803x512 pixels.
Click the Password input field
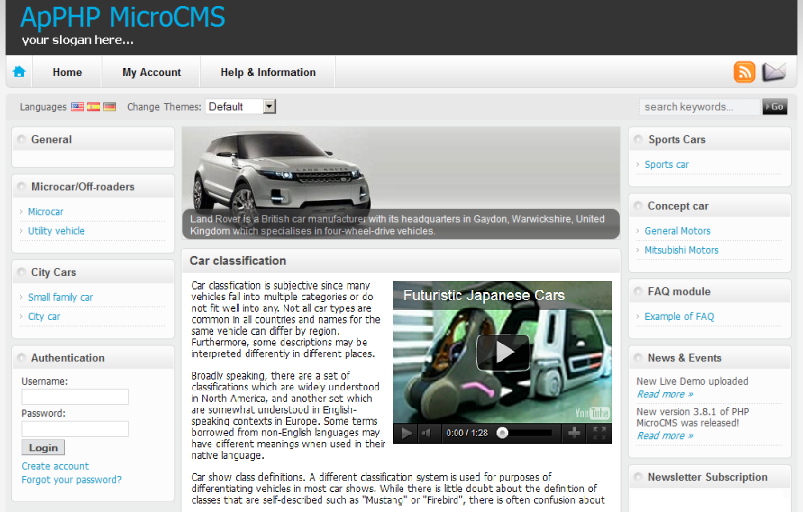tap(75, 429)
